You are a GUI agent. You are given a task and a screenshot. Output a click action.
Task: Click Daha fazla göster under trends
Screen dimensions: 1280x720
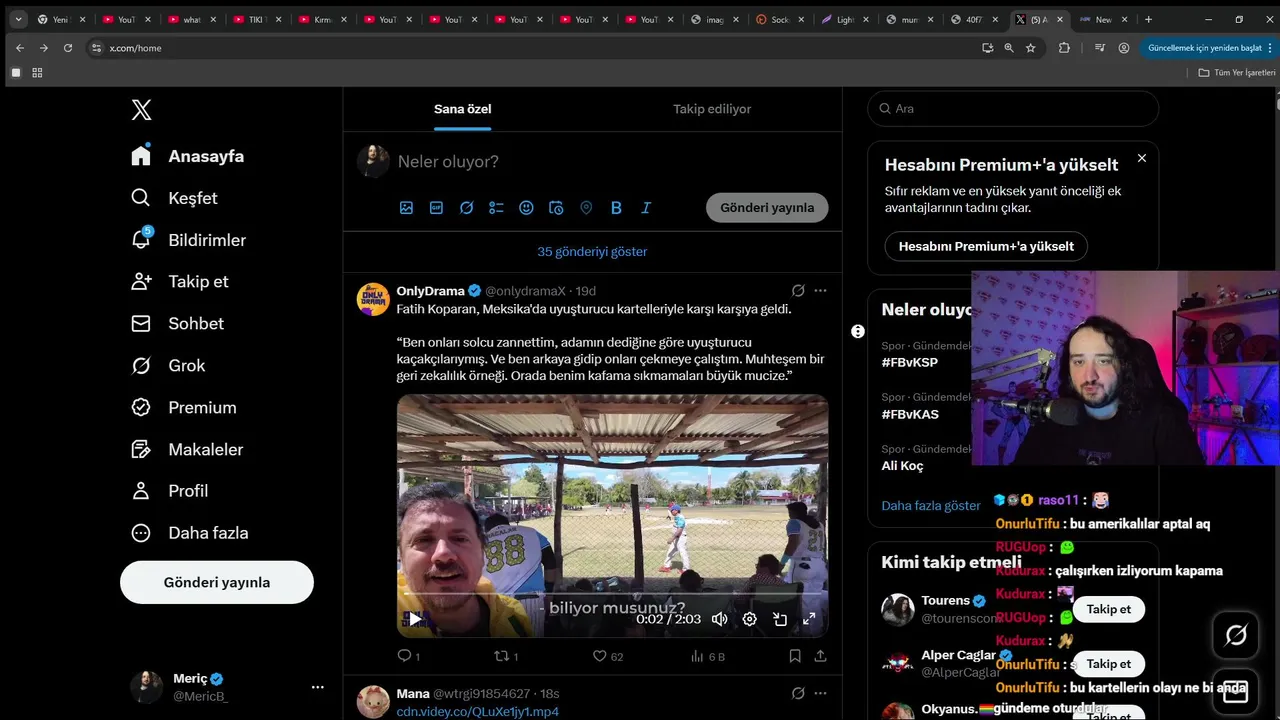[x=931, y=506]
